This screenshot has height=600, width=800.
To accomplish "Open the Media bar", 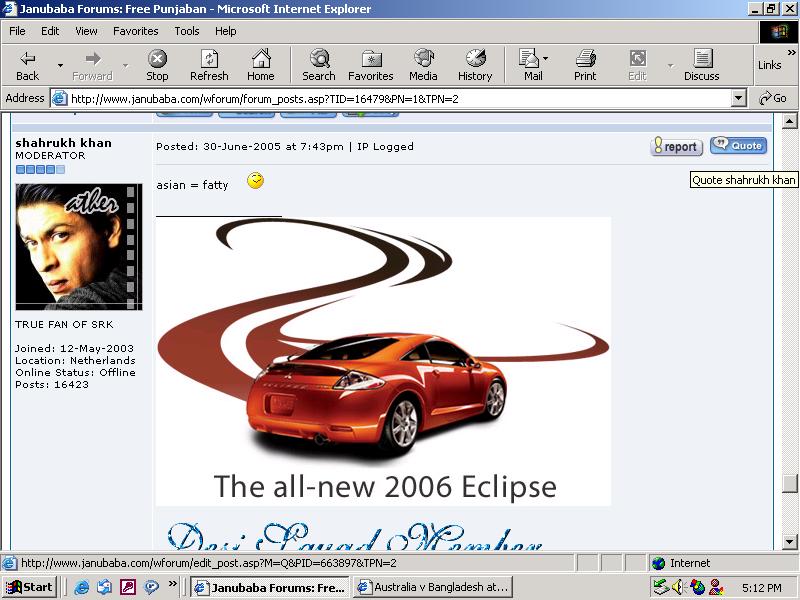I will point(423,65).
